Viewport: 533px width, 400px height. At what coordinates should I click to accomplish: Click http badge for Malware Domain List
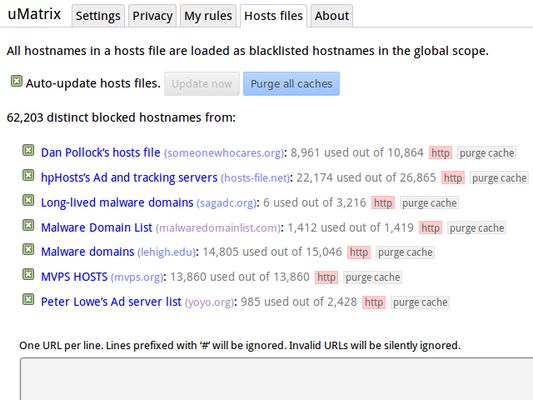[430, 228]
